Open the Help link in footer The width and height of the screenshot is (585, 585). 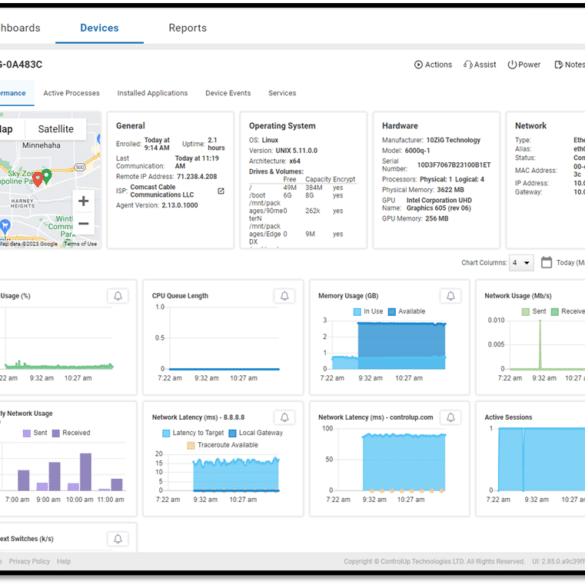[x=64, y=561]
